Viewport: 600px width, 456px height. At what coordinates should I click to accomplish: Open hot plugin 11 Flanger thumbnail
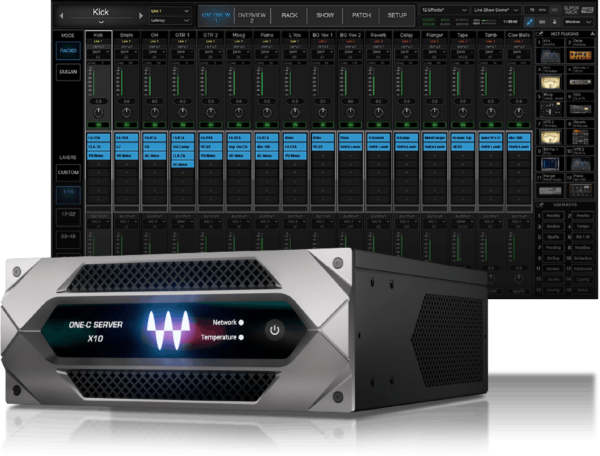[x=550, y=191]
